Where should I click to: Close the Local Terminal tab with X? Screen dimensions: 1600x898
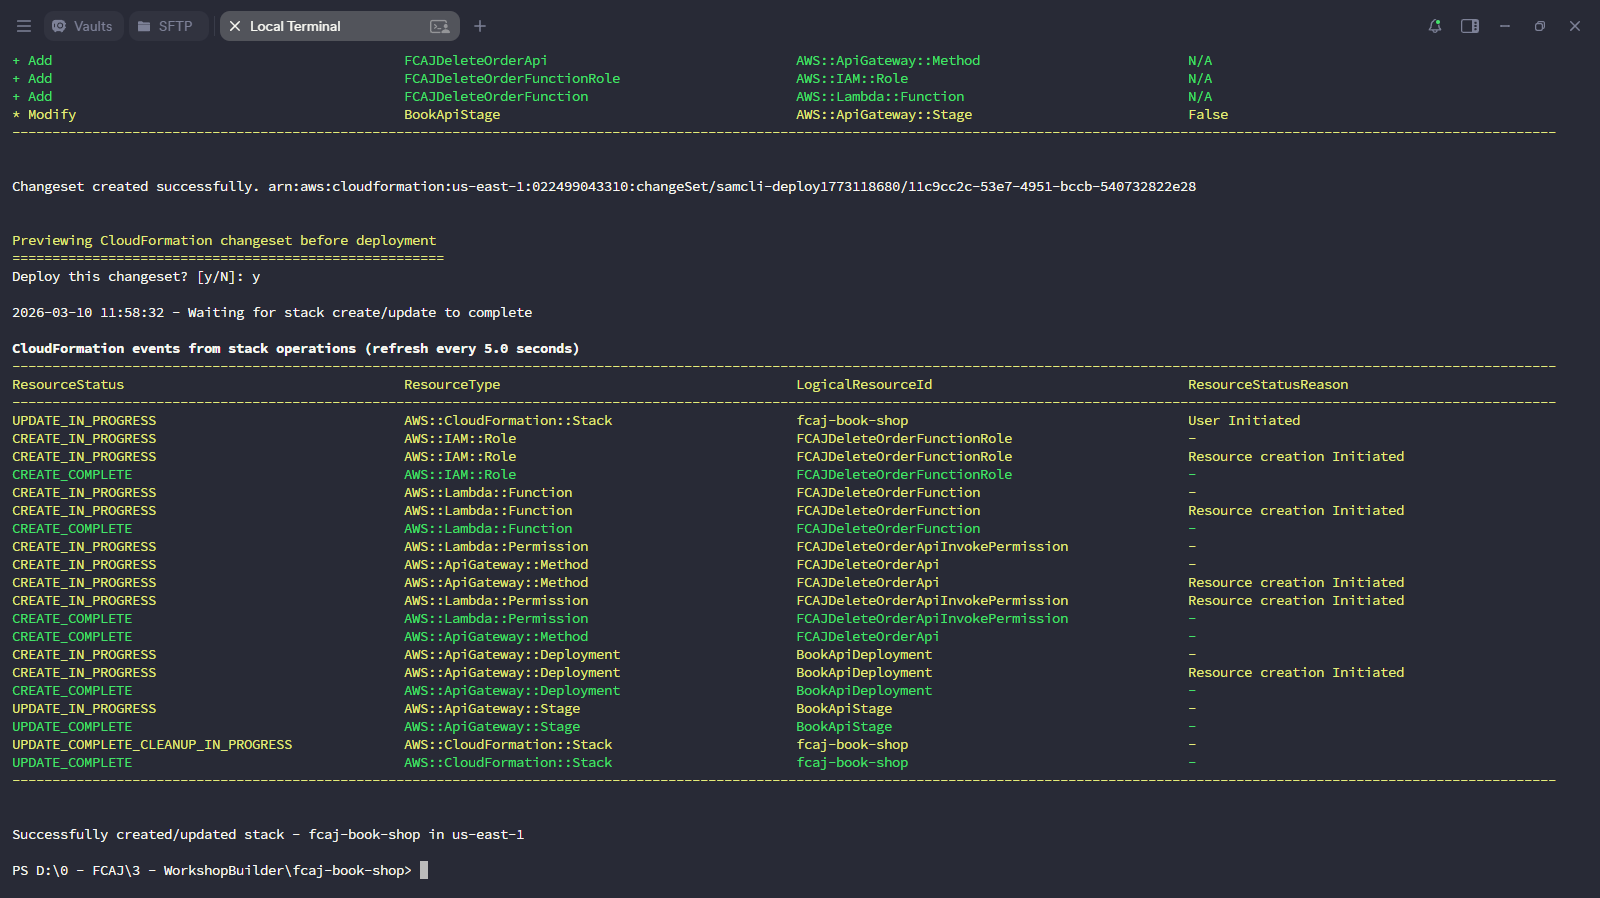pos(235,26)
